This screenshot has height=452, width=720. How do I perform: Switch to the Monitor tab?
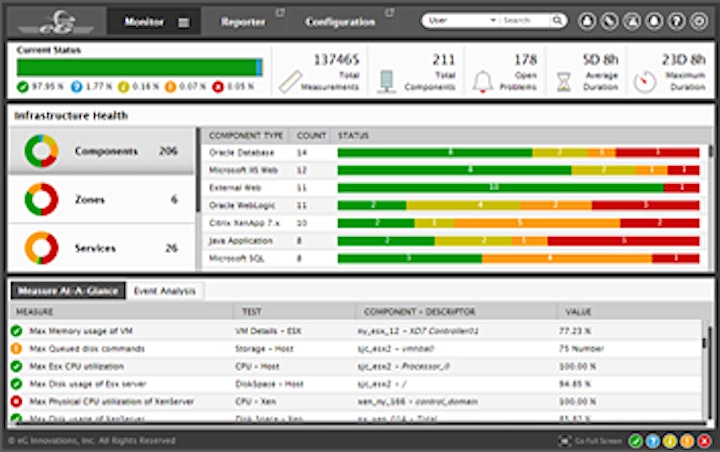click(x=153, y=22)
